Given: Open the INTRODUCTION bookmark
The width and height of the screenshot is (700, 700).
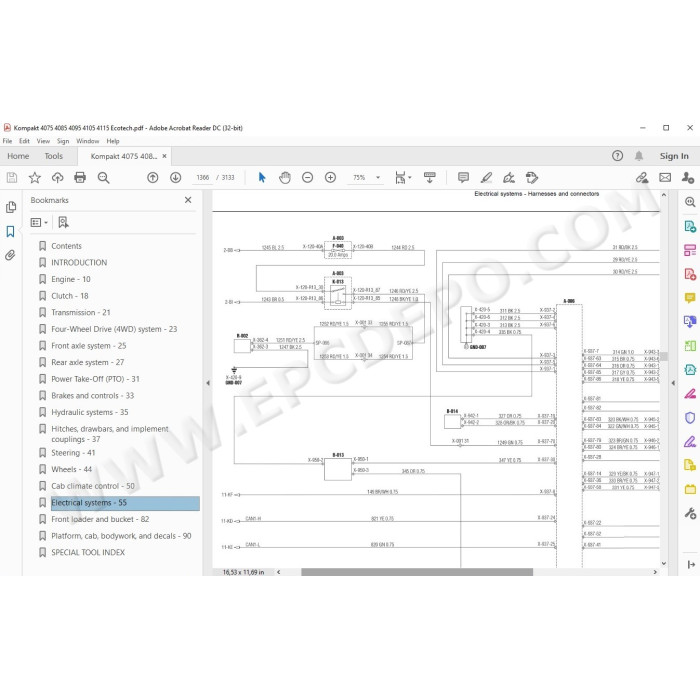Looking at the screenshot, I should 79,262.
